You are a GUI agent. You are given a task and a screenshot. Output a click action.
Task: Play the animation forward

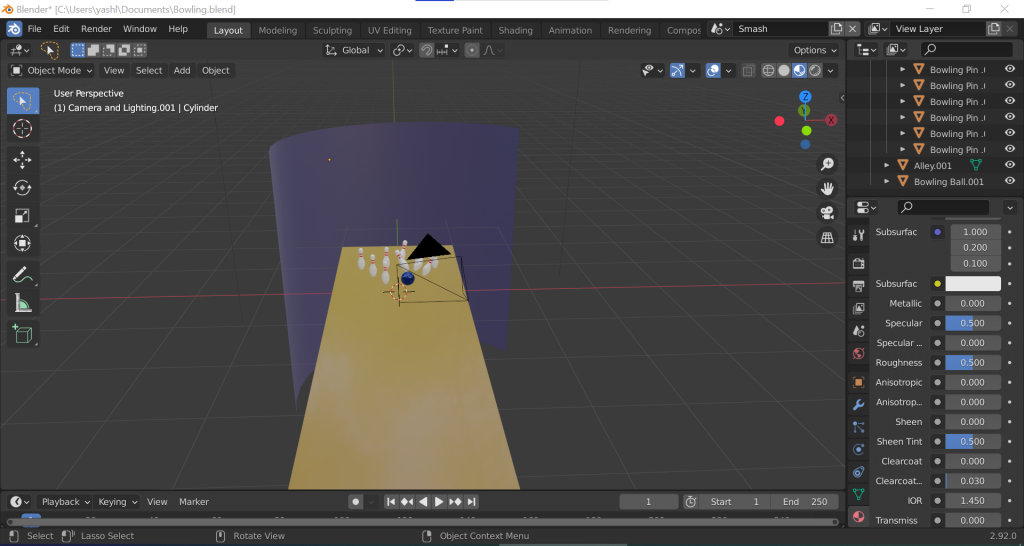pos(439,502)
